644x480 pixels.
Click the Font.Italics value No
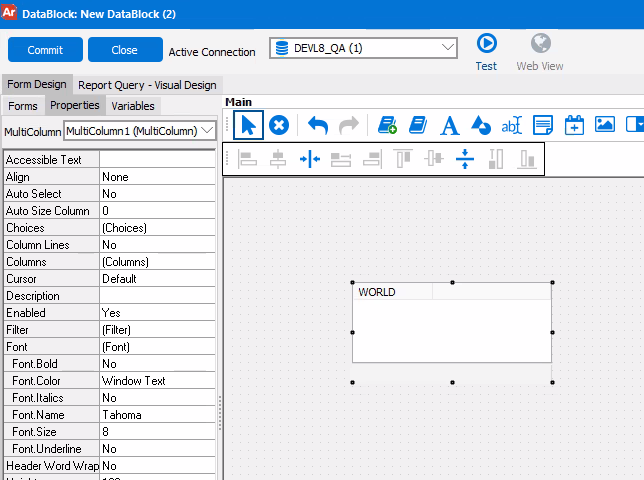[x=157, y=397]
